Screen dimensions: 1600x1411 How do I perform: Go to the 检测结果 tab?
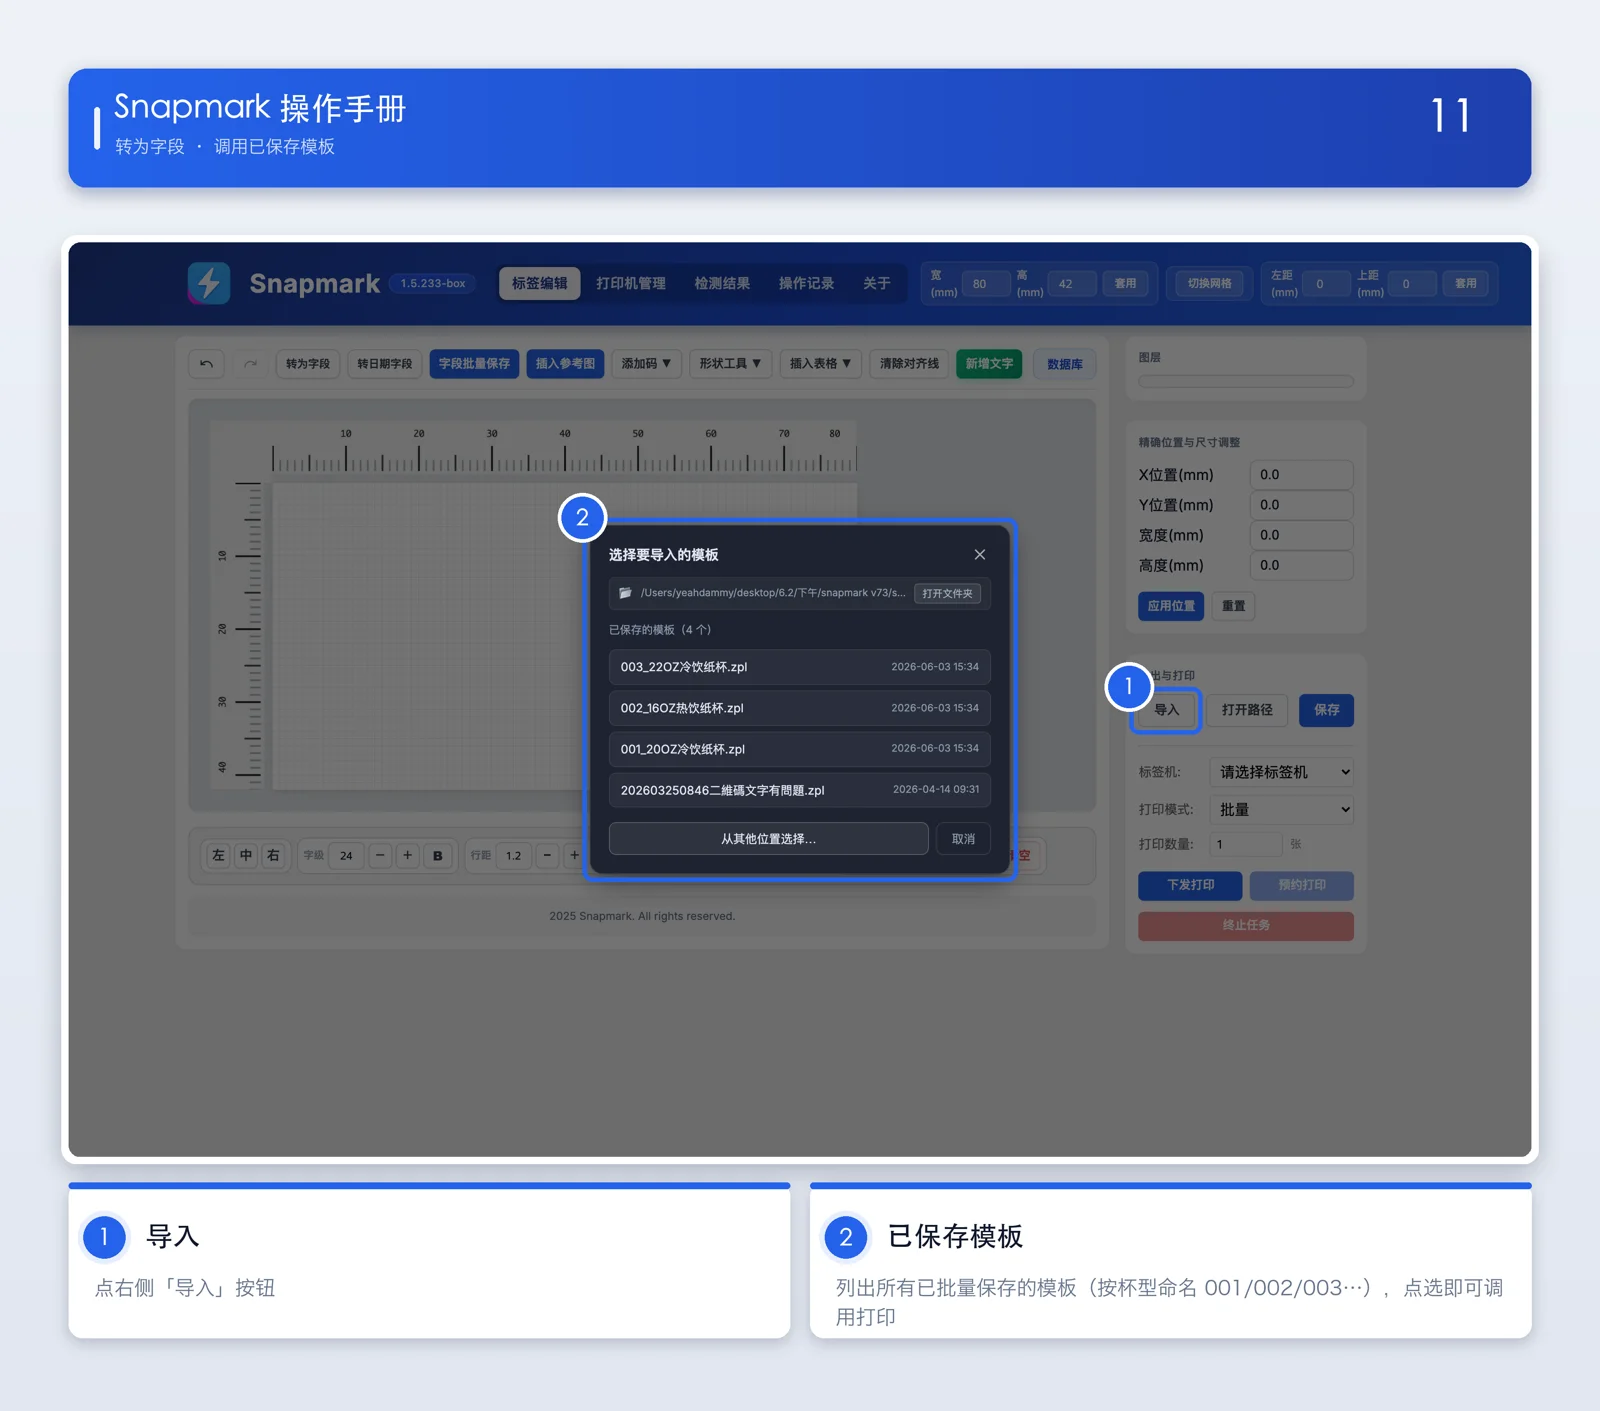tap(722, 284)
